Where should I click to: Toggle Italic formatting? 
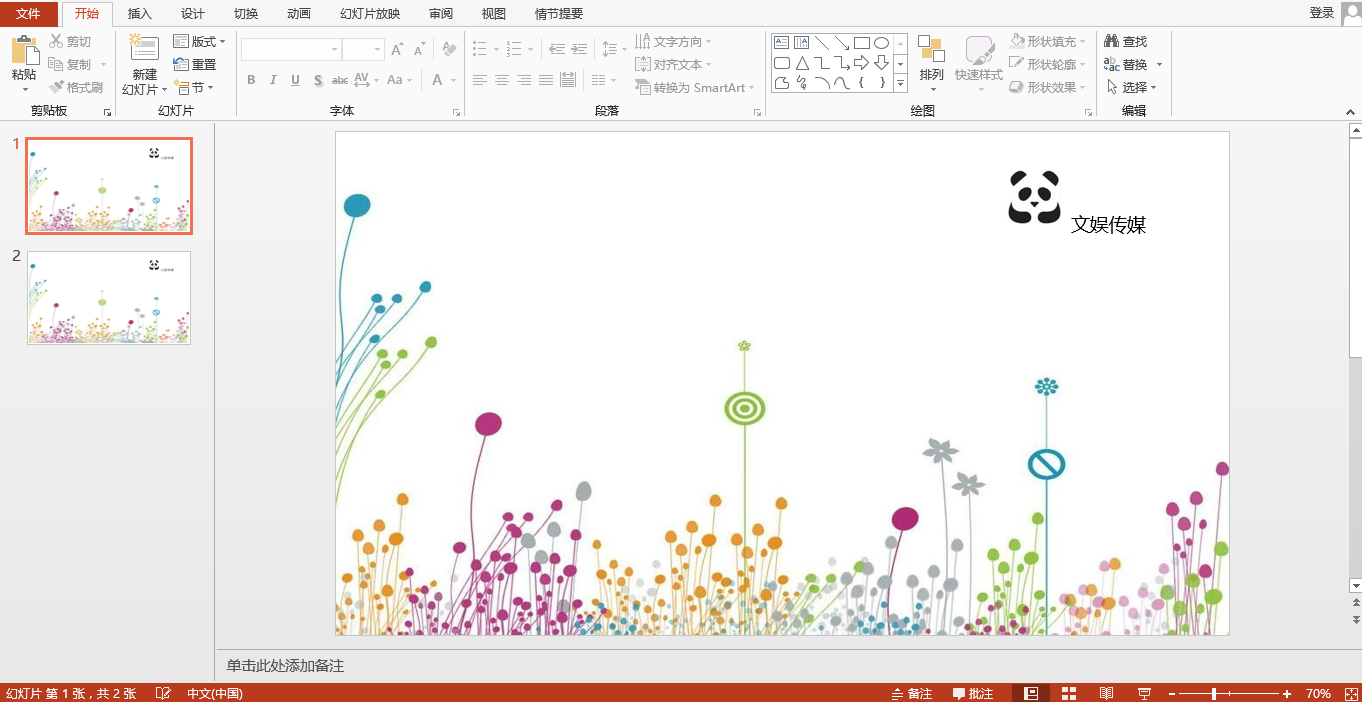coord(273,80)
